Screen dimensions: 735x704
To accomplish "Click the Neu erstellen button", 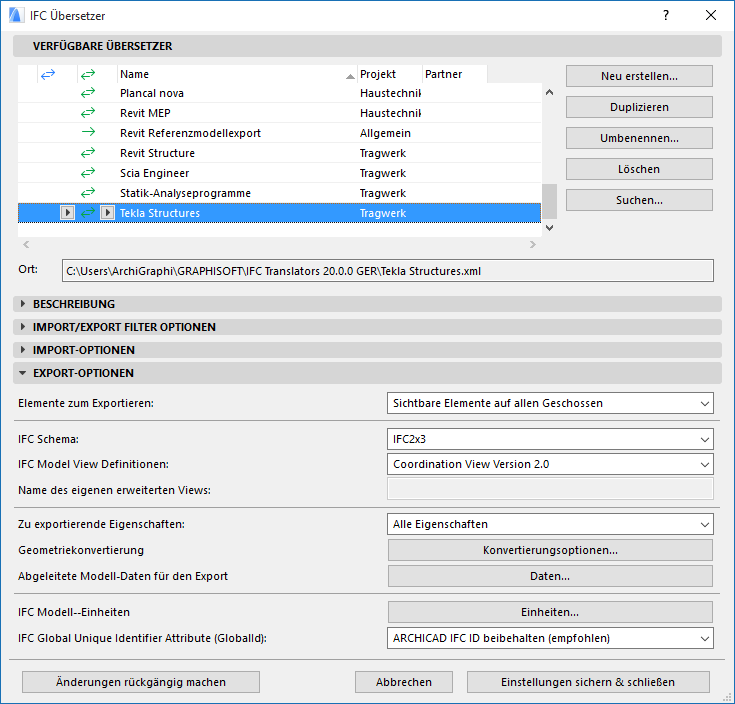I will [x=639, y=76].
